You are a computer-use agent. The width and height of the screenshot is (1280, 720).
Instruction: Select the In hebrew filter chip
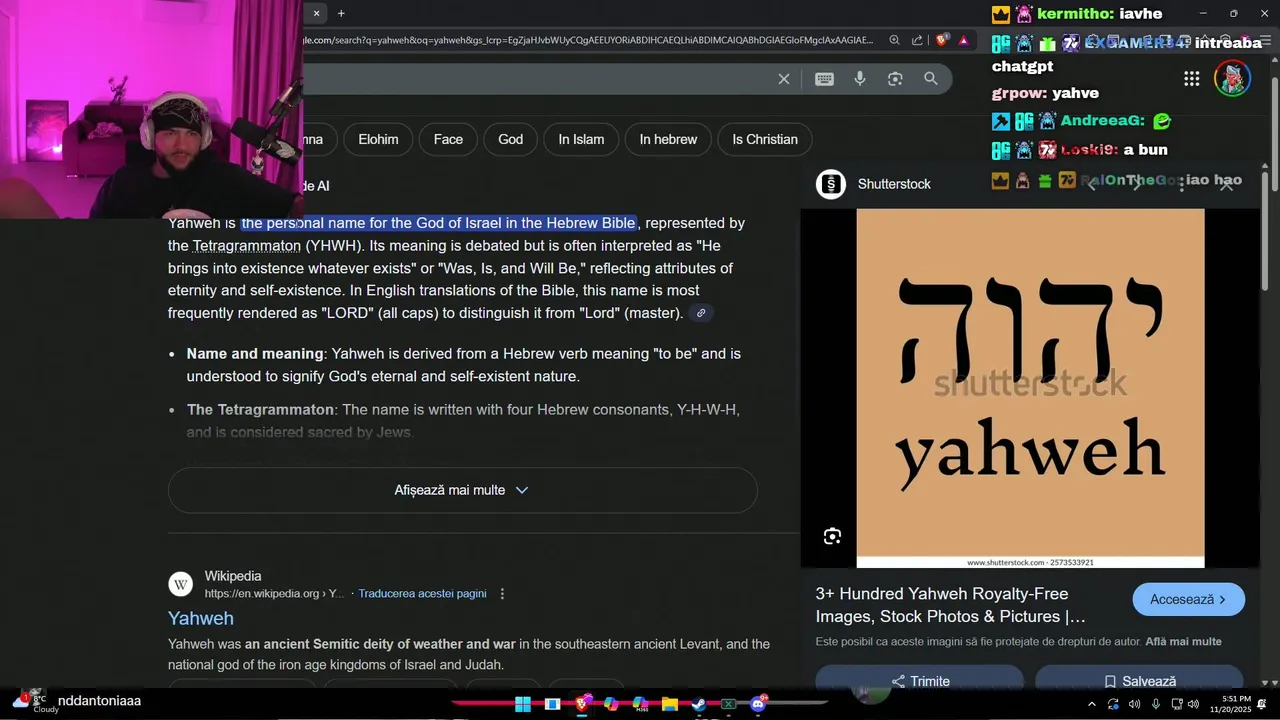click(x=668, y=139)
